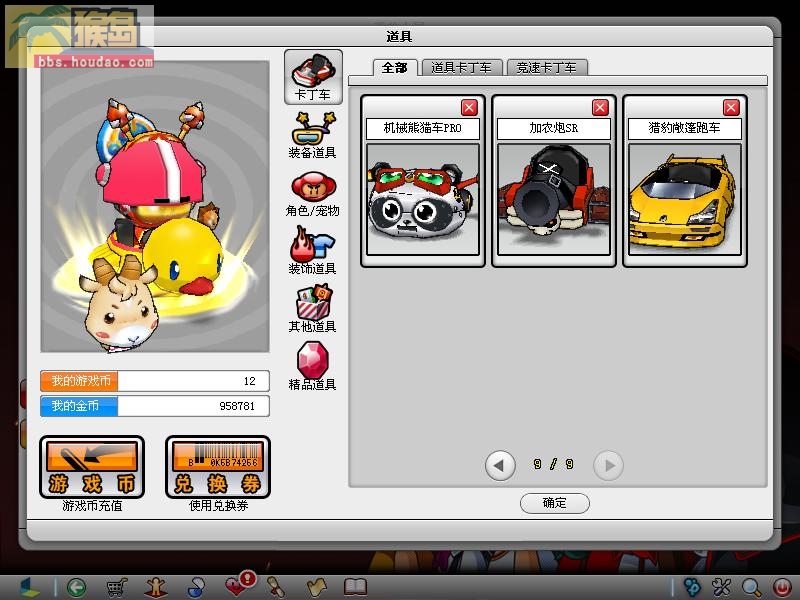The image size is (800, 600).
Task: Click the 使用兑换券 caption
Action: pyautogui.click(x=218, y=506)
